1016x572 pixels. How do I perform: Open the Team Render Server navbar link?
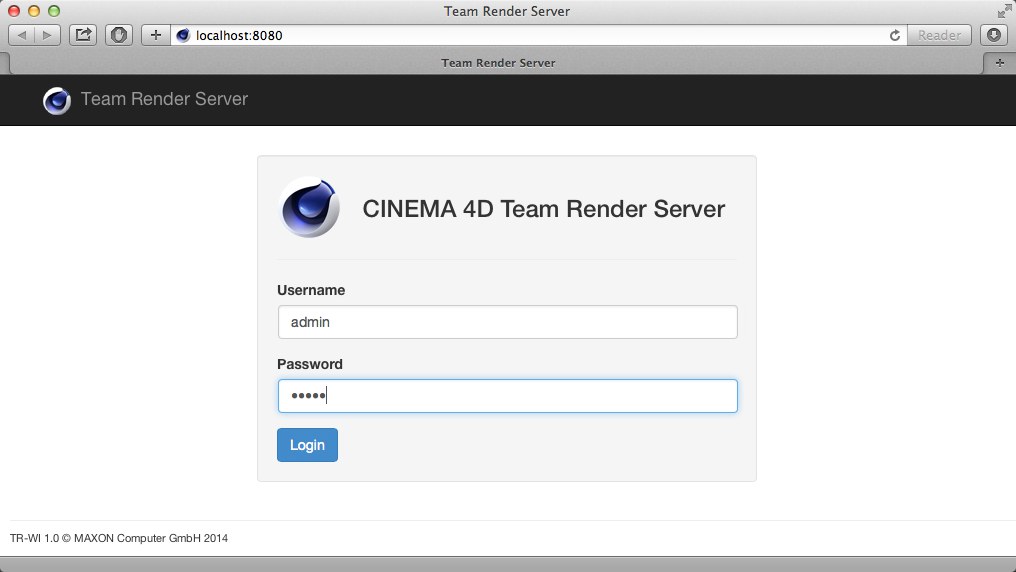coord(164,99)
